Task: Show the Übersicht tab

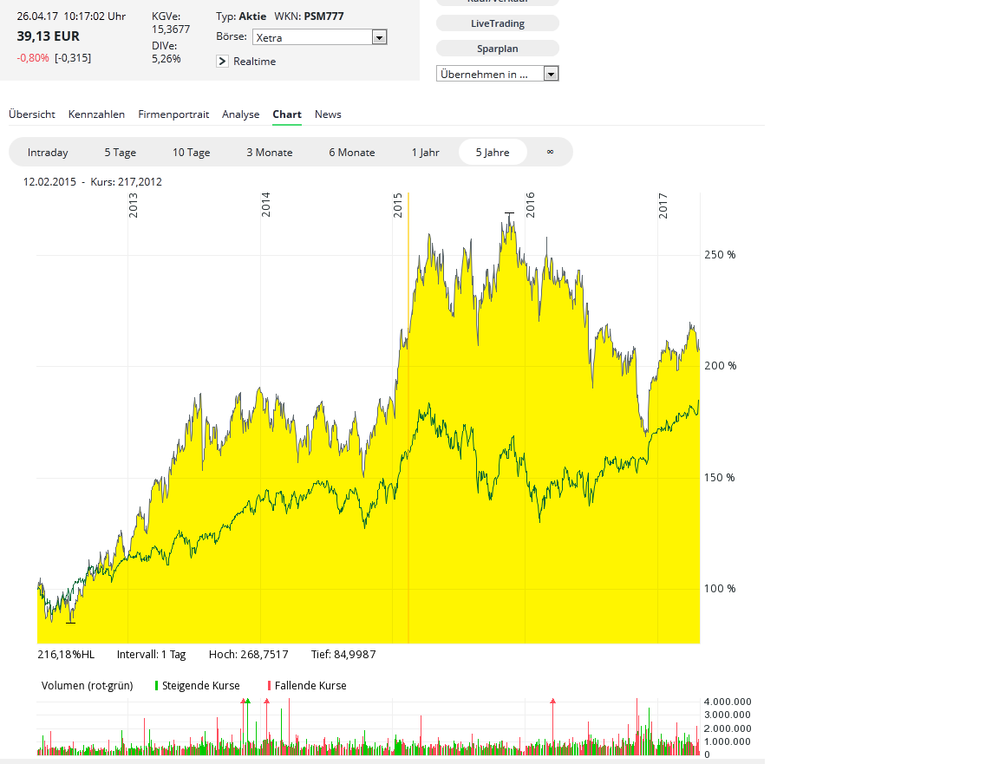Action: click(32, 115)
